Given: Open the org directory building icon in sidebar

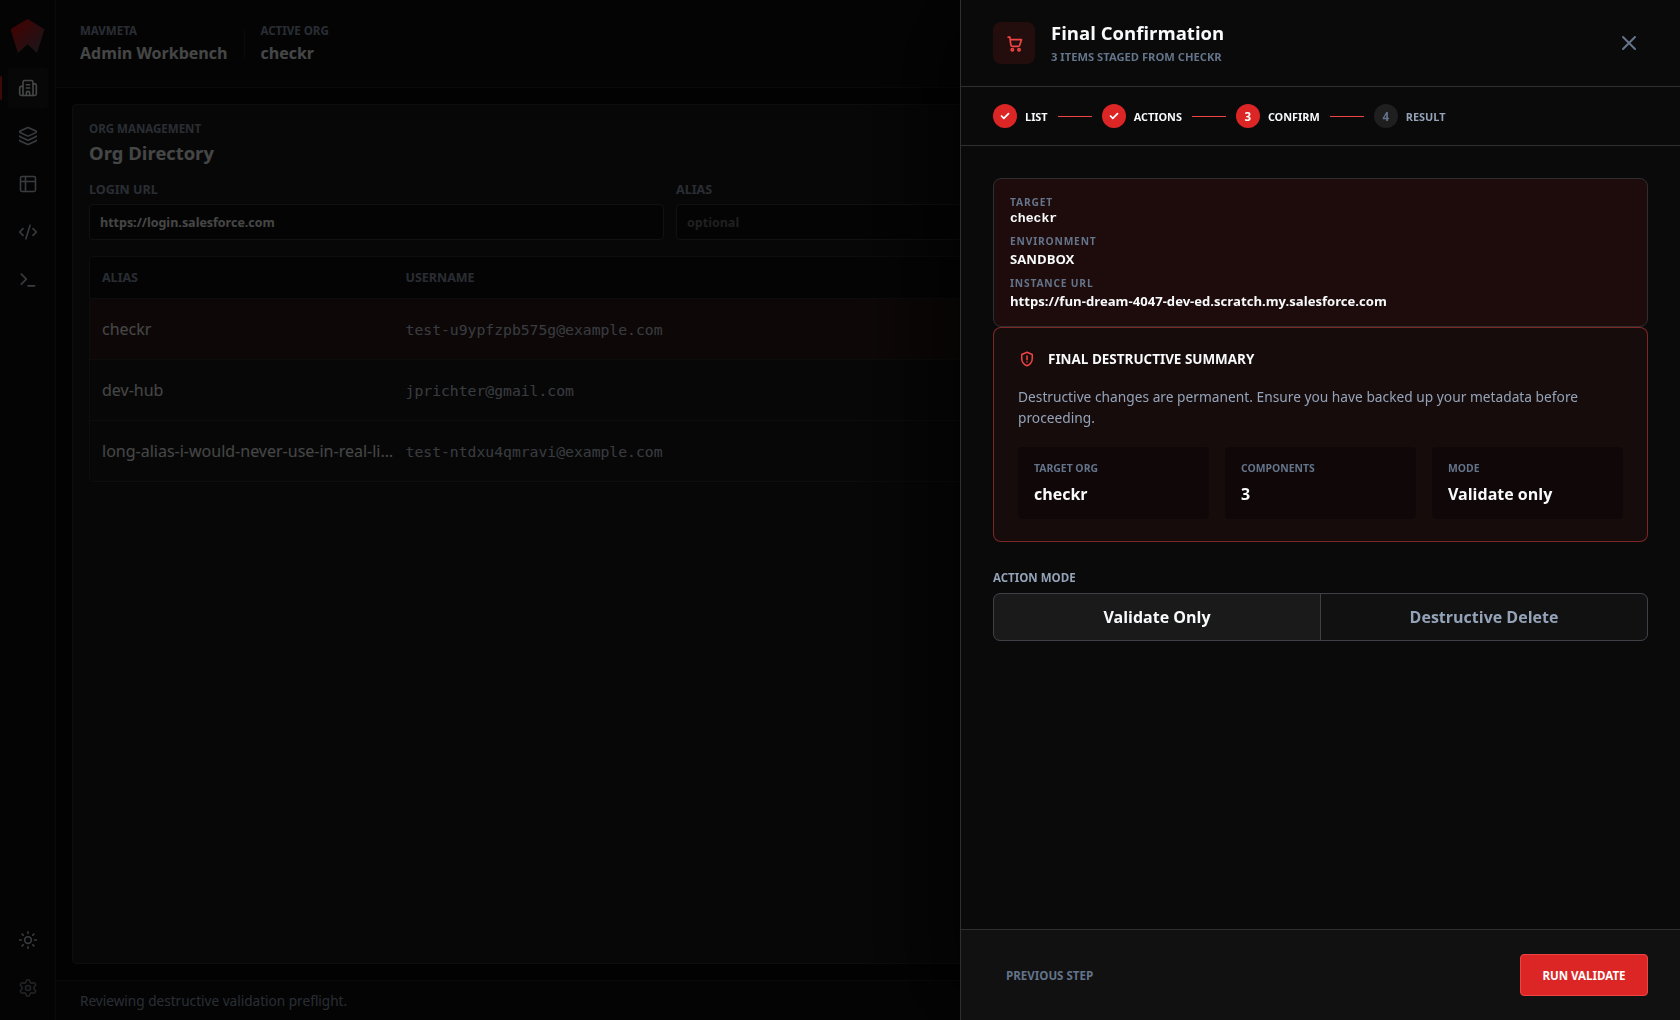Looking at the screenshot, I should click(28, 88).
